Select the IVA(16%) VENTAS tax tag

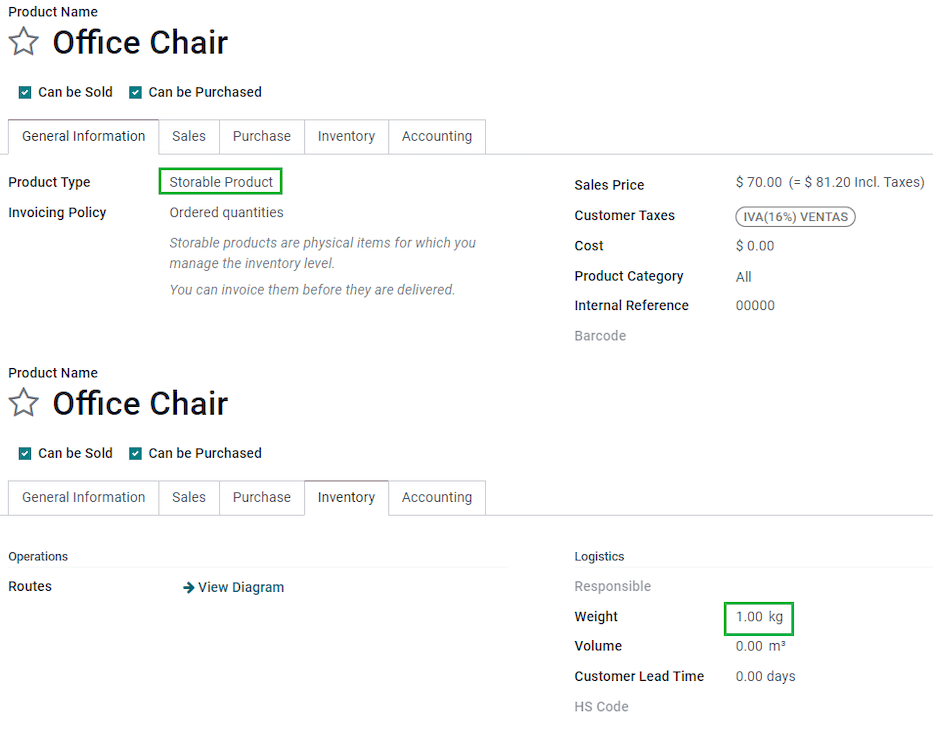click(x=795, y=216)
